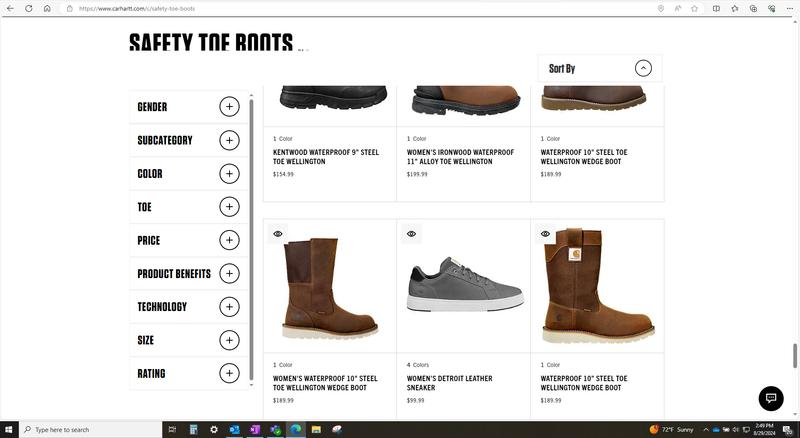Expand the Toe filter

coord(229,207)
